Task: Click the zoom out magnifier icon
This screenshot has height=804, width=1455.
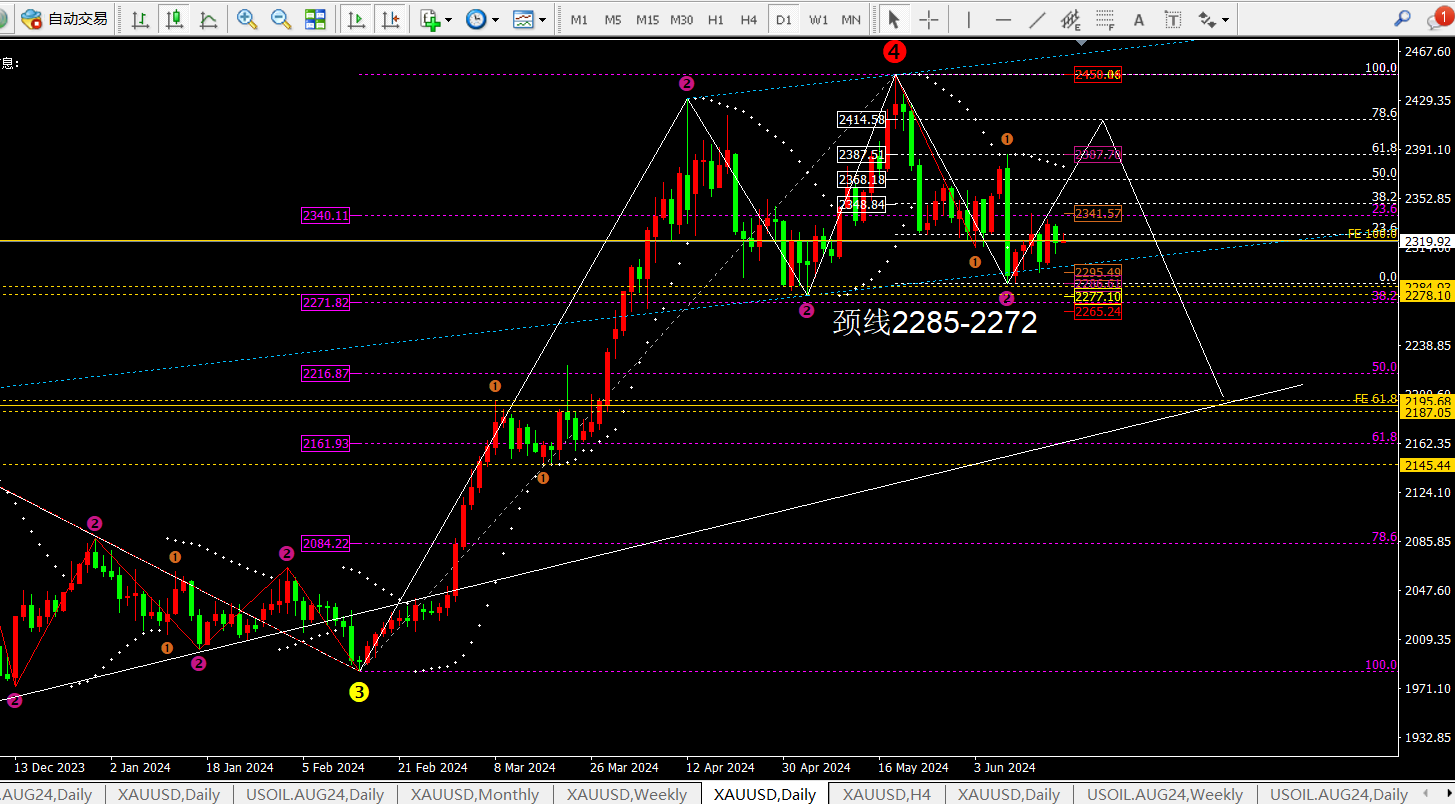Action: tap(281, 19)
